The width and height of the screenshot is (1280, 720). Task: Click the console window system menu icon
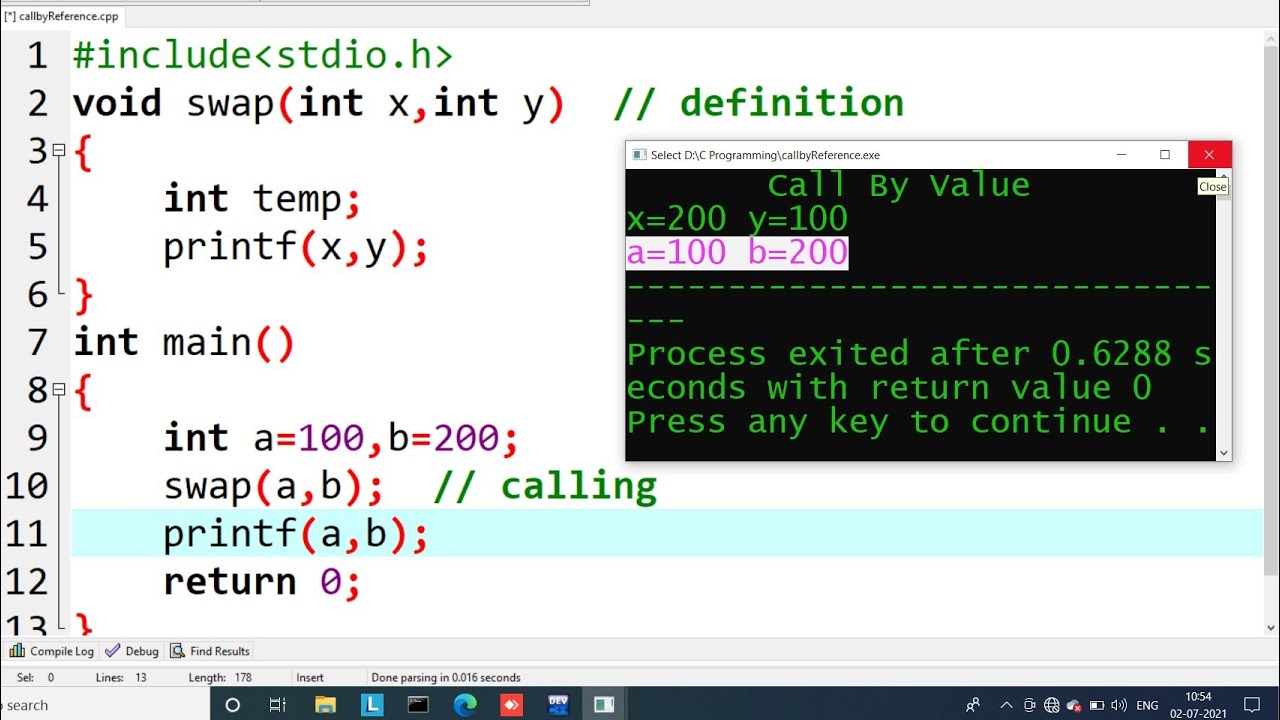pos(639,155)
